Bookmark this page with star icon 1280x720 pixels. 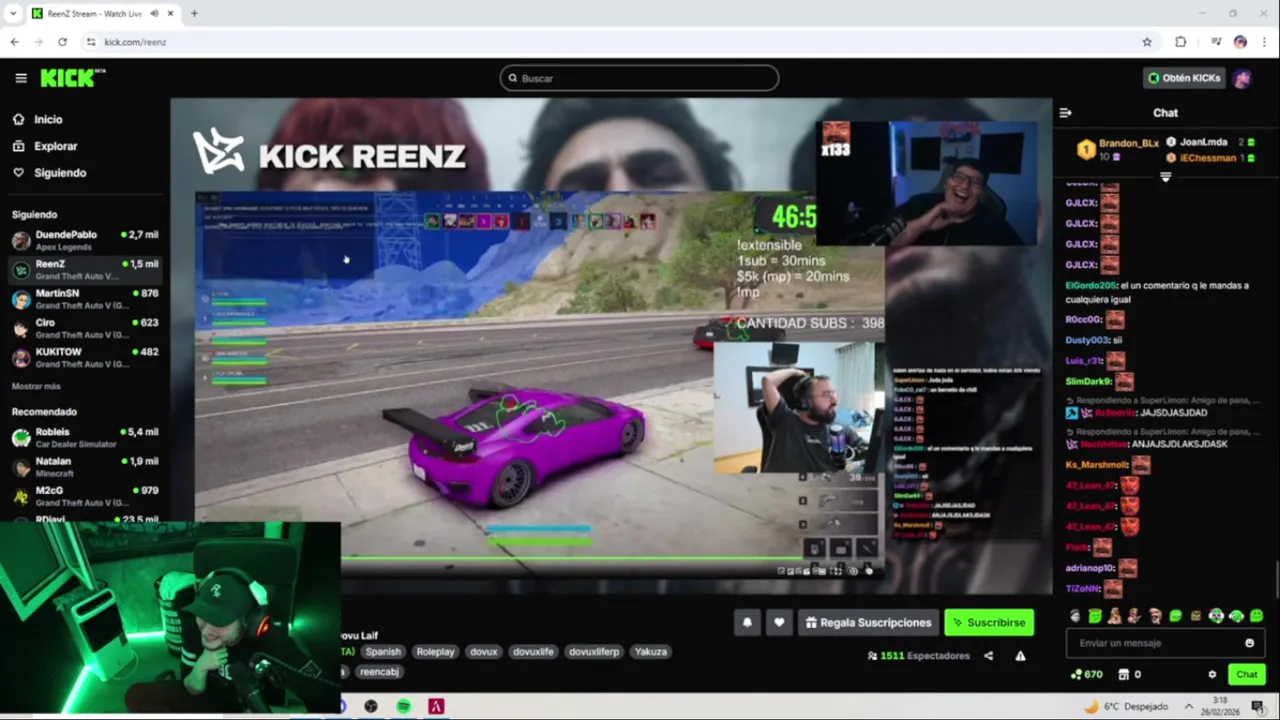pos(1147,42)
